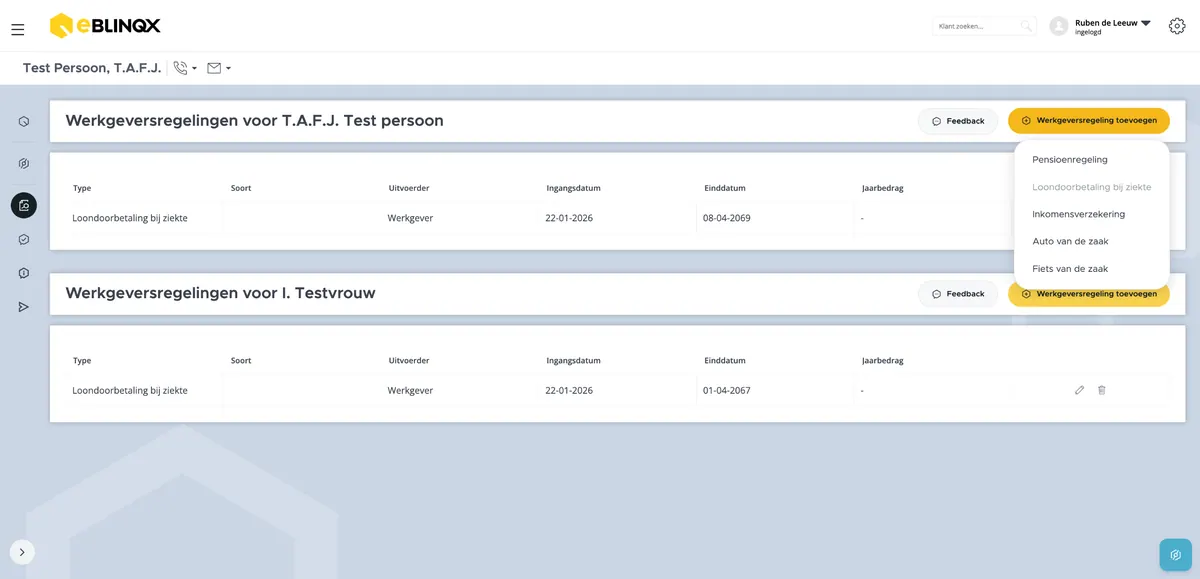Click the heading Werkgeversregelingen voor I. Testvrouw
Image resolution: width=1200 pixels, height=579 pixels.
(x=220, y=294)
